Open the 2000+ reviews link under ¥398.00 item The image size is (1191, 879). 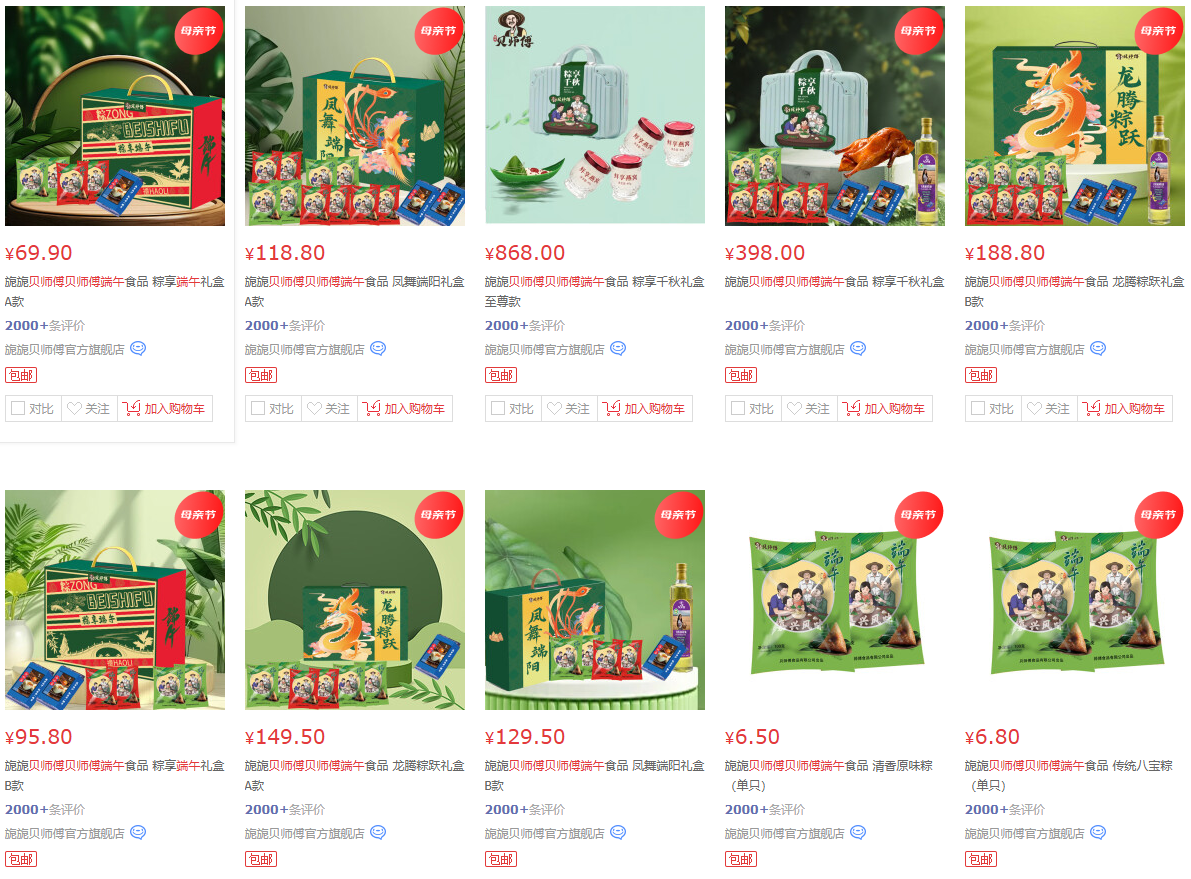tap(765, 325)
